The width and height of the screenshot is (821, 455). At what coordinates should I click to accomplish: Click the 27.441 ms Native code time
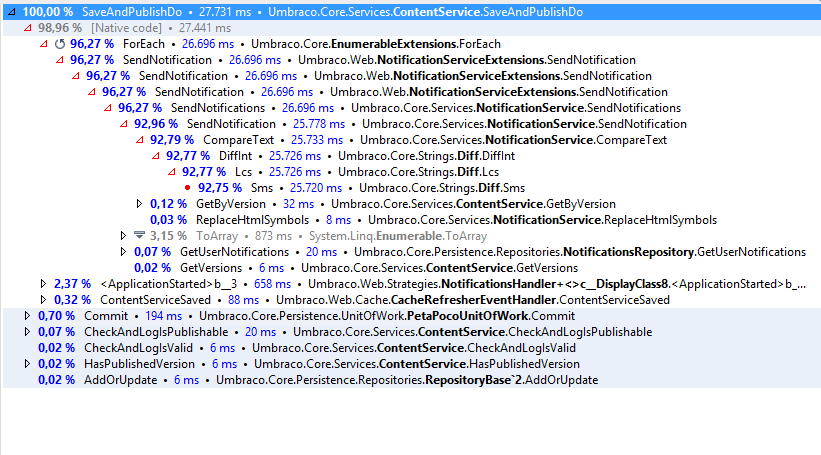pos(205,28)
